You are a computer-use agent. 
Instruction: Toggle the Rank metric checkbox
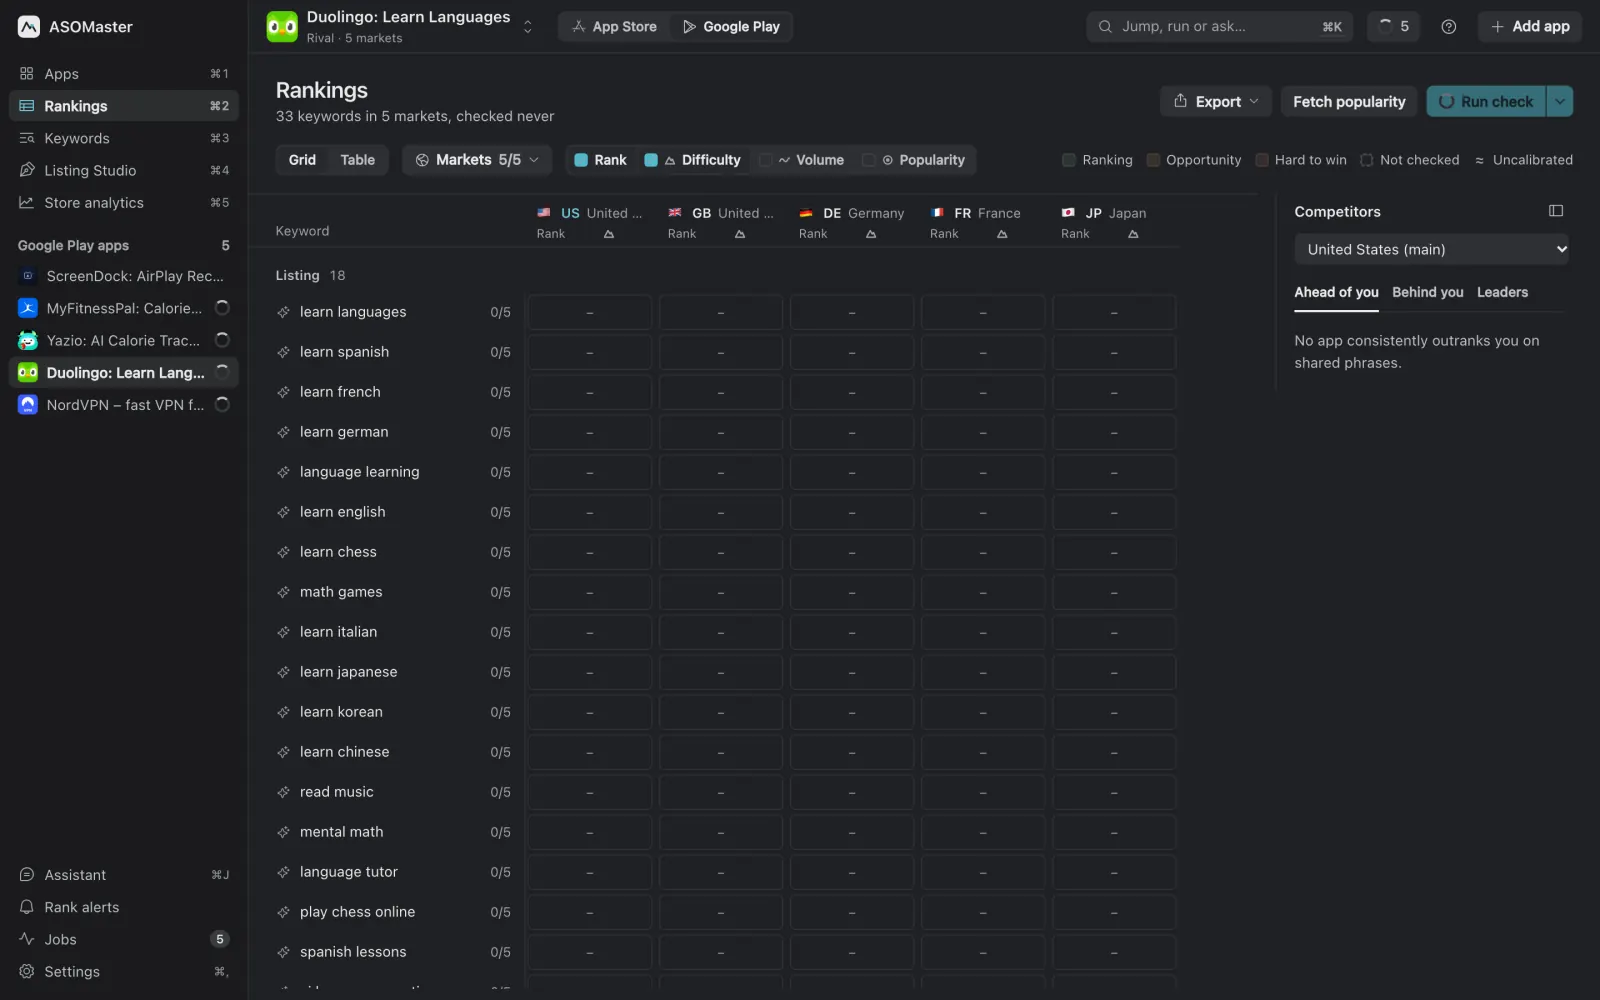pos(581,160)
